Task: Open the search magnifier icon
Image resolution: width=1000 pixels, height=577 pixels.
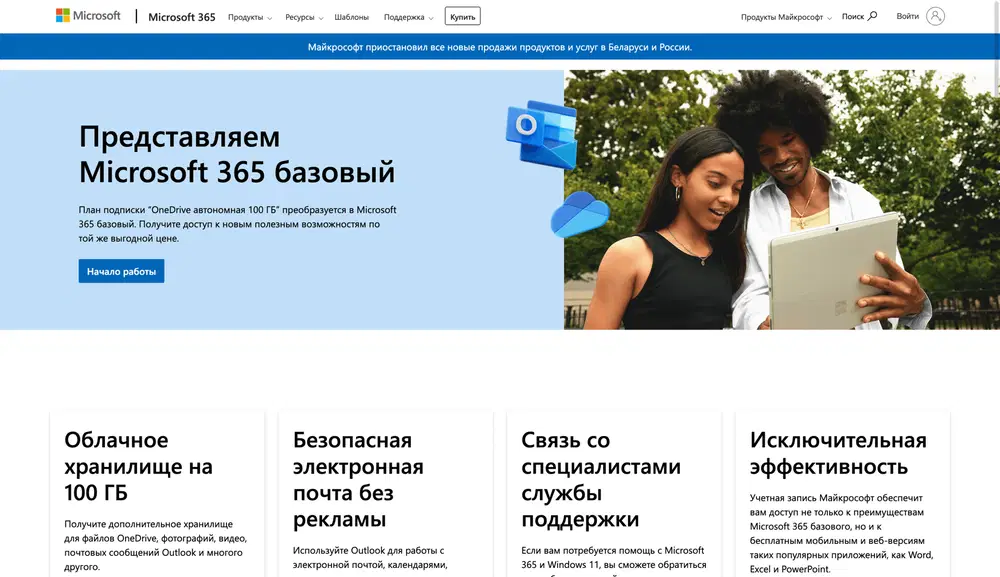Action: pyautogui.click(x=872, y=16)
